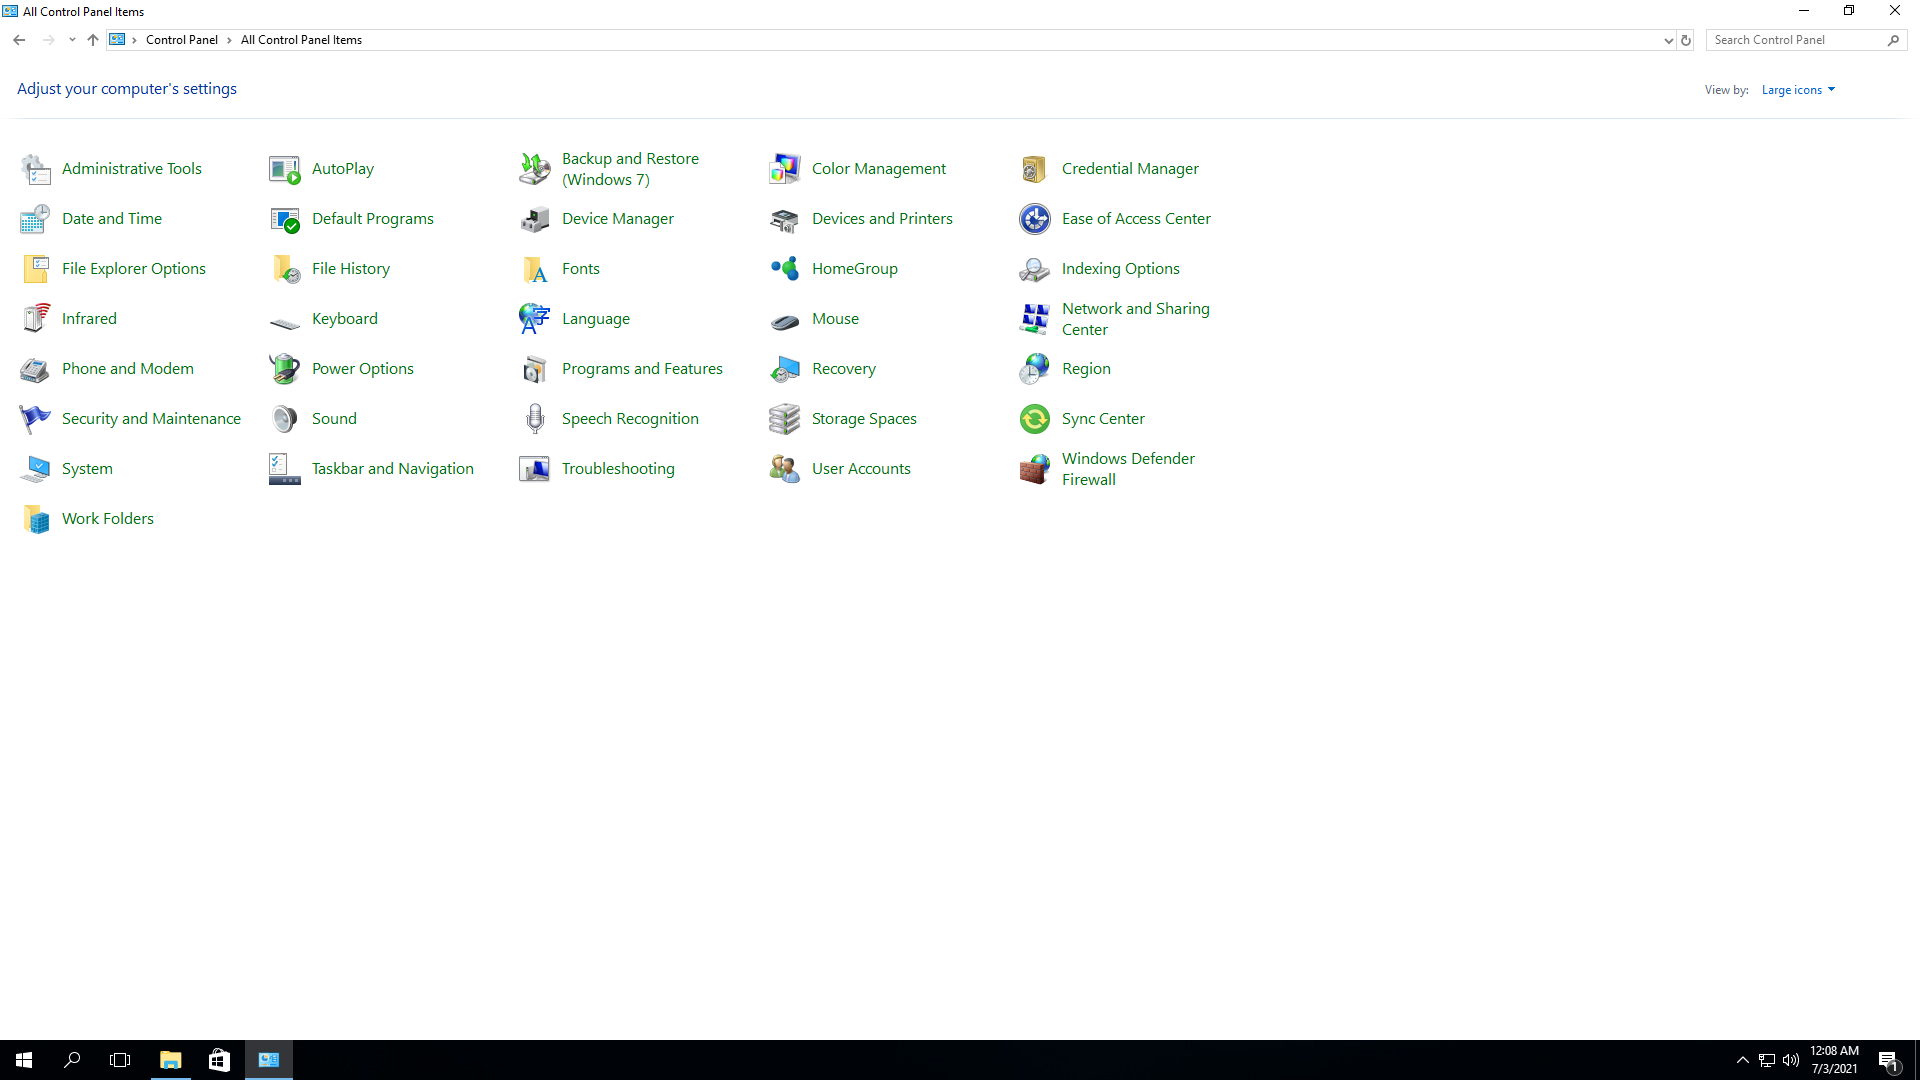Click the All Control Panel Items breadcrumb
Screen dimensions: 1920x1080
click(301, 40)
